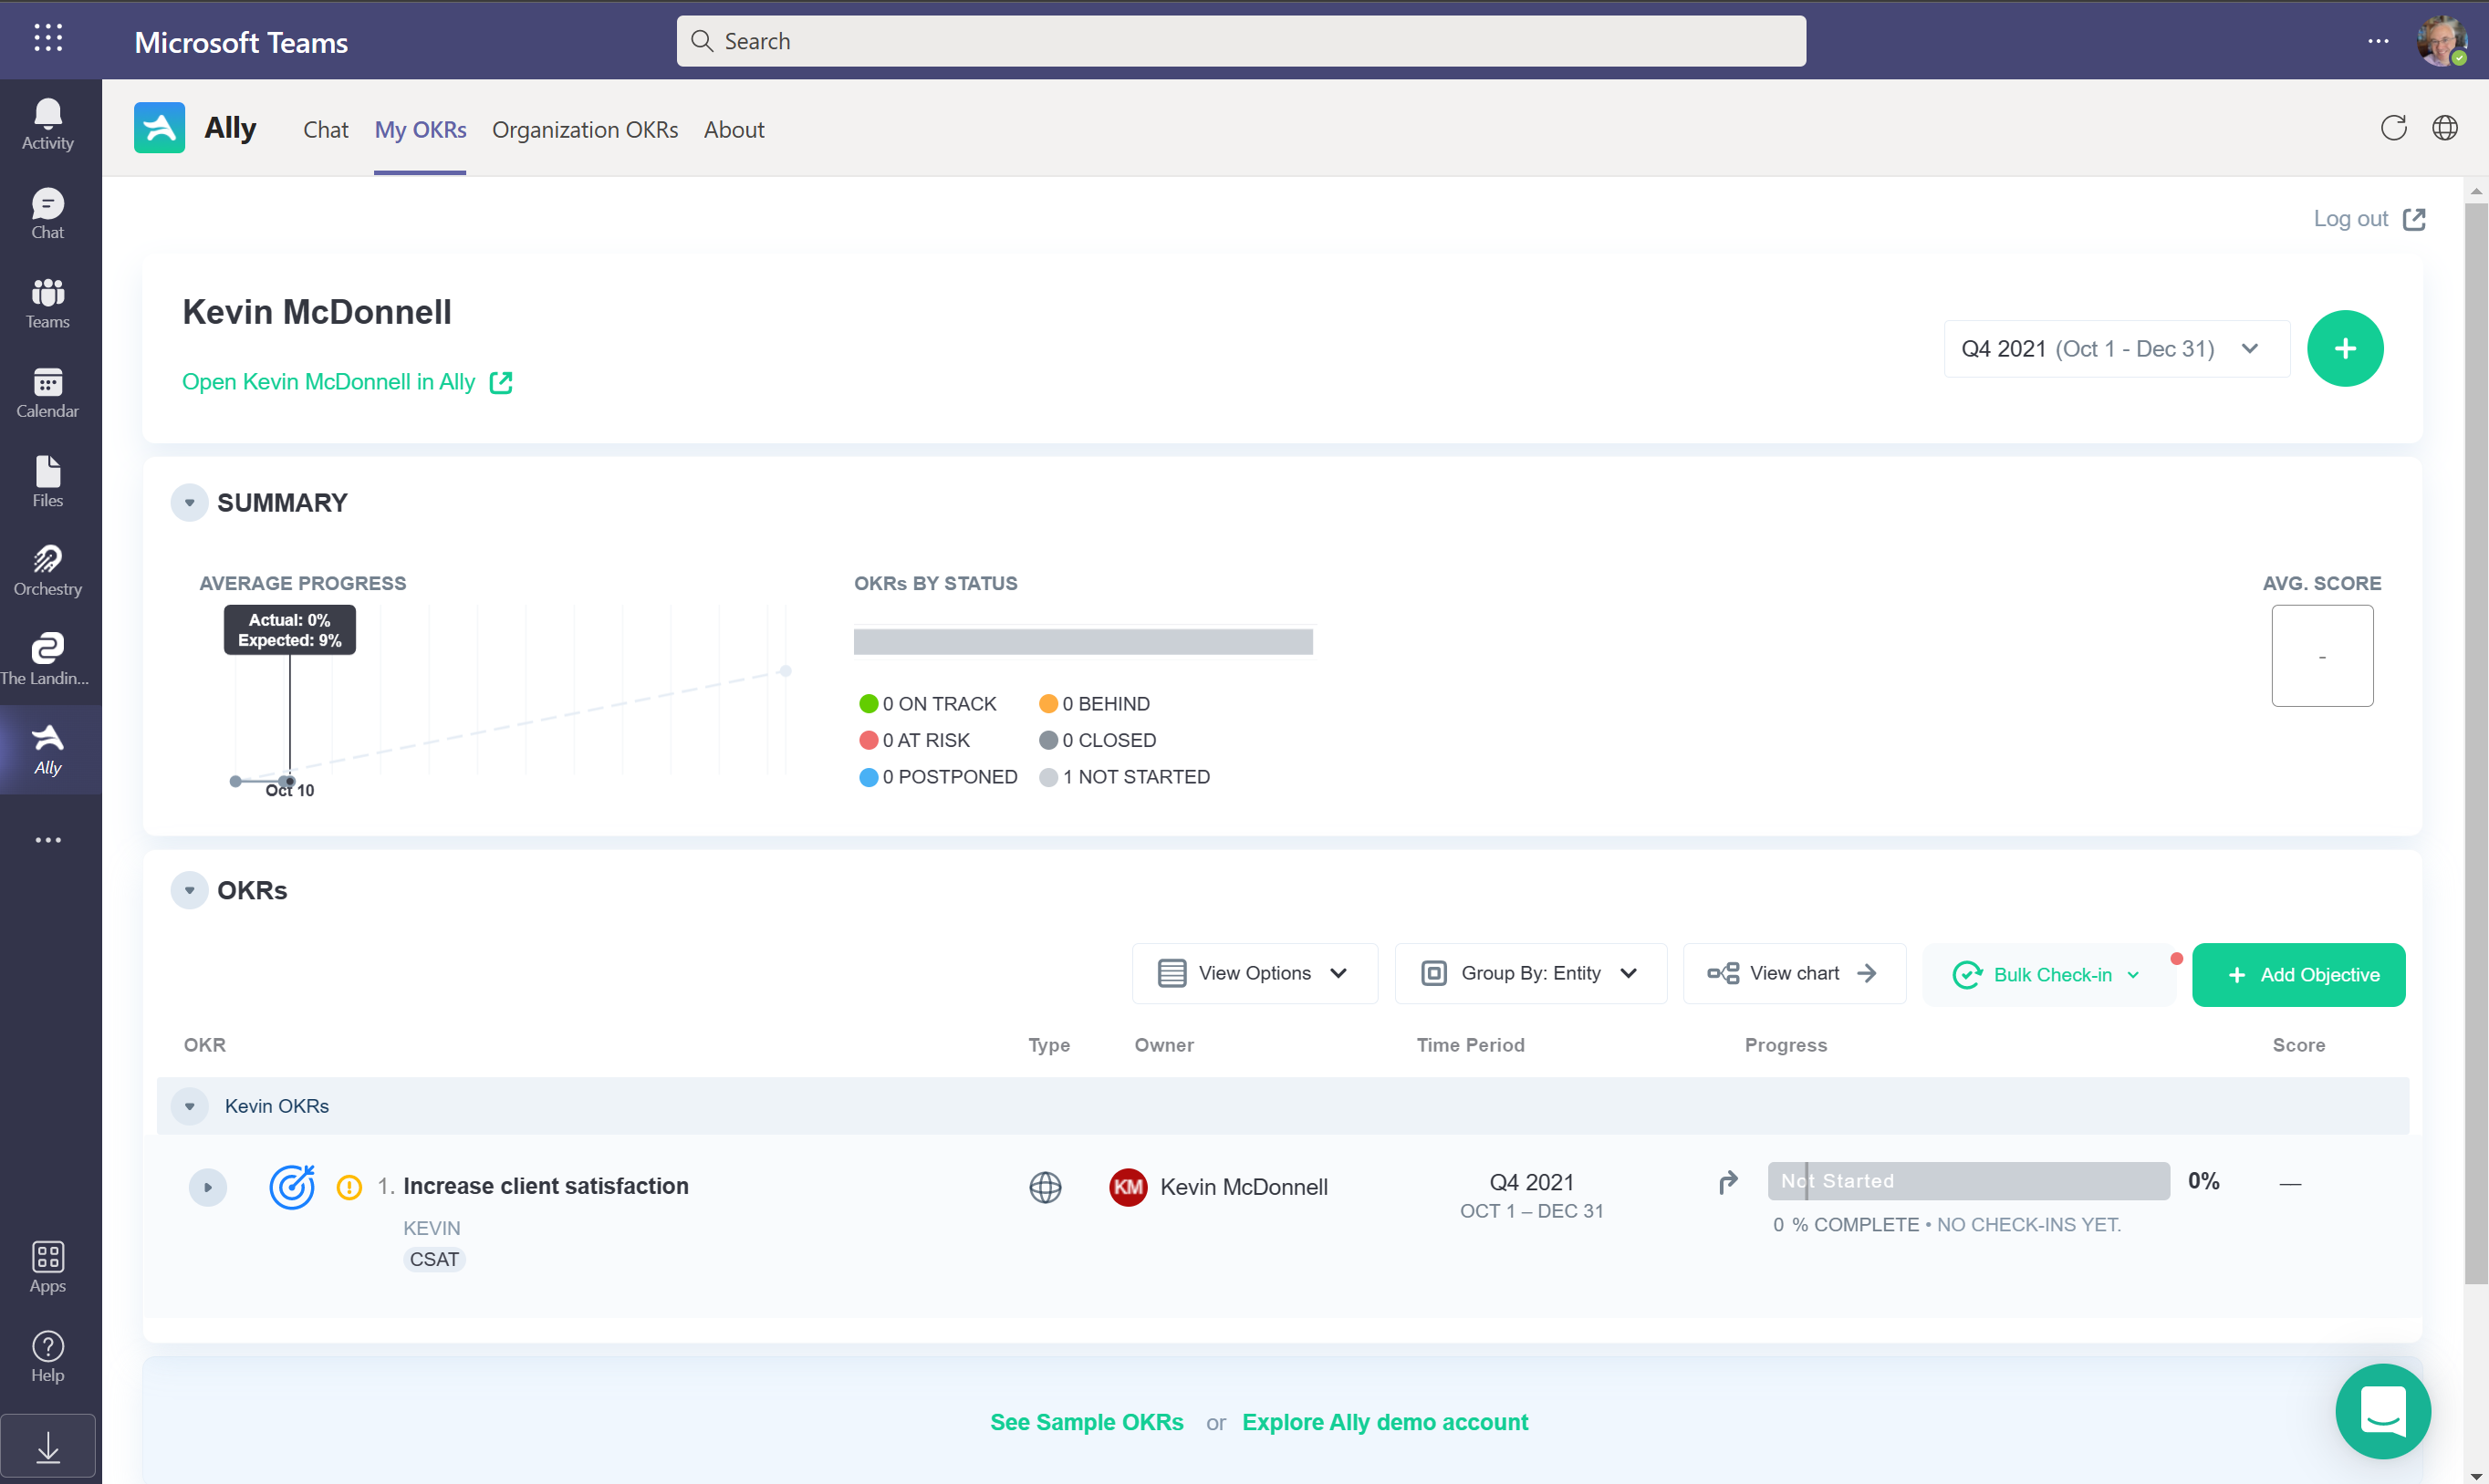The height and width of the screenshot is (1484, 2489).
Task: Collapse the Kevin OKRs group expander
Action: point(191,1106)
